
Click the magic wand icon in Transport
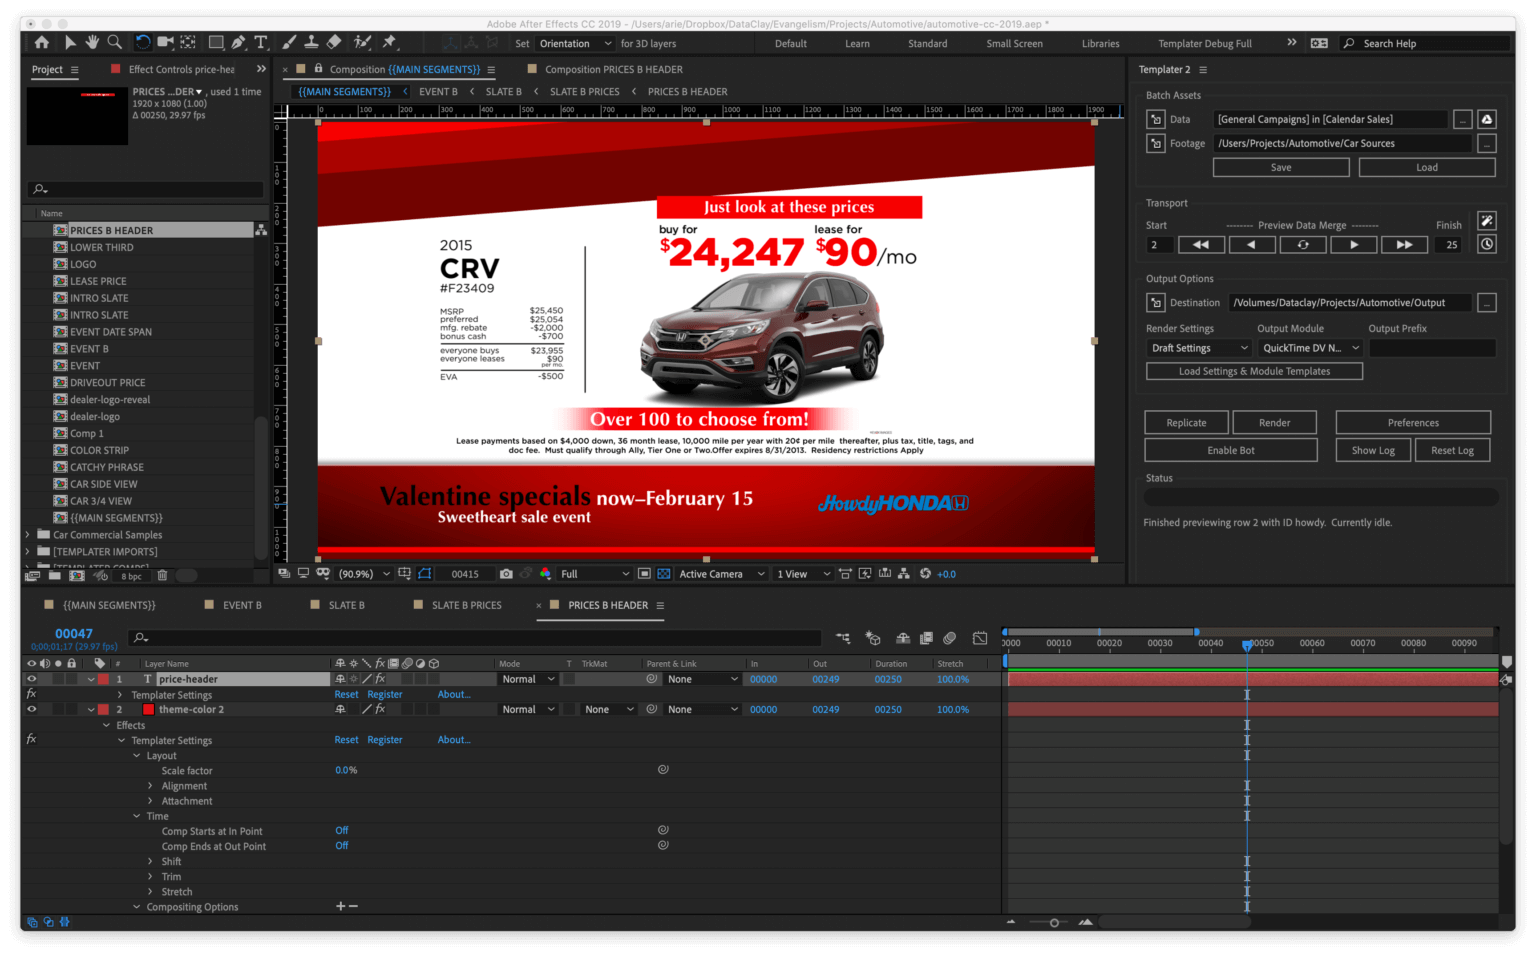1487,221
